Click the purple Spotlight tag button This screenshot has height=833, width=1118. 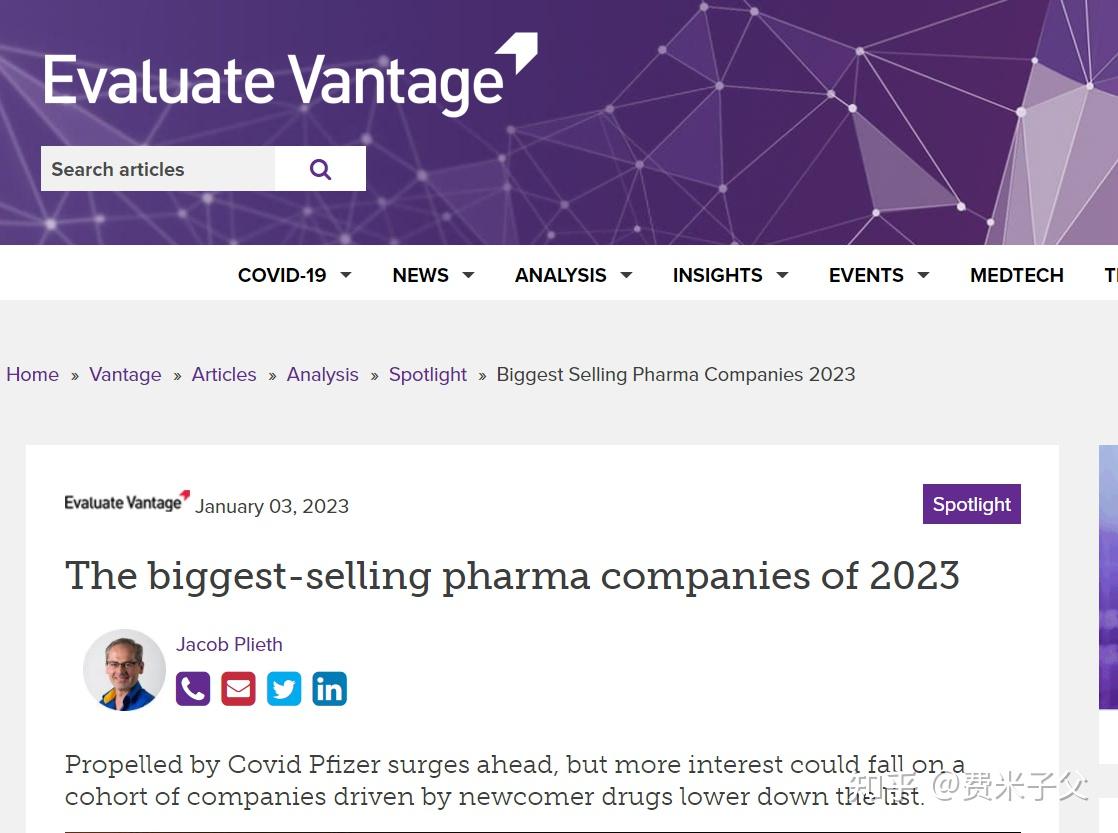click(x=971, y=505)
